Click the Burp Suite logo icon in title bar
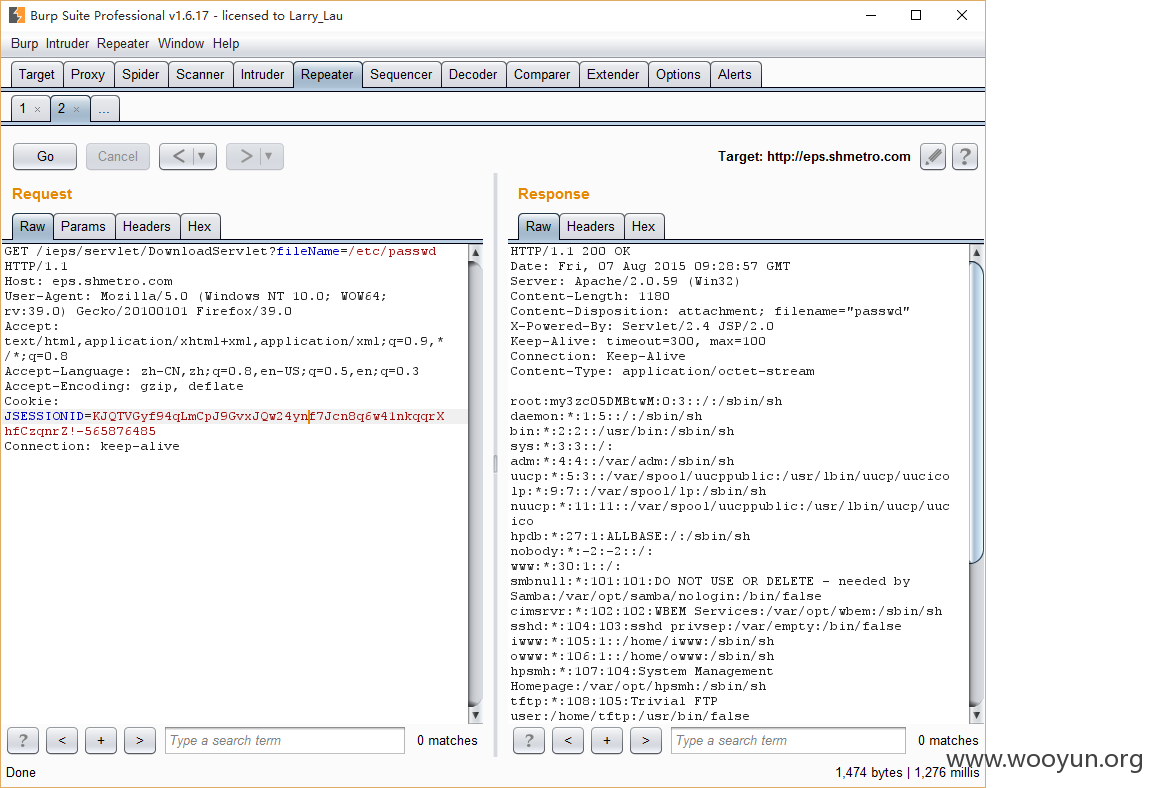This screenshot has height=788, width=1152. coord(16,15)
